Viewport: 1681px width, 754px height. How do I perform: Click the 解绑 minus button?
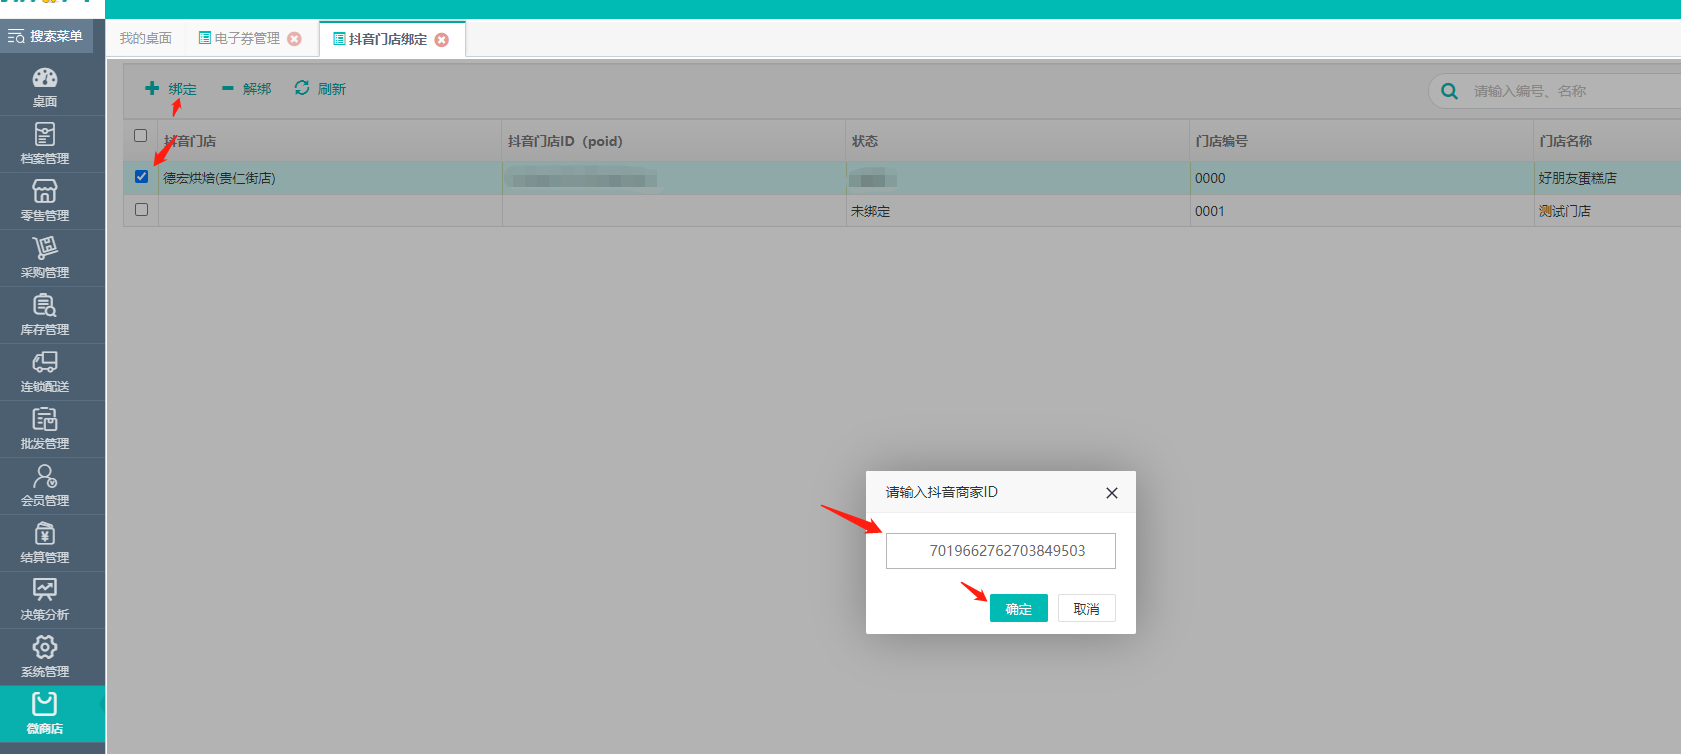coord(247,89)
